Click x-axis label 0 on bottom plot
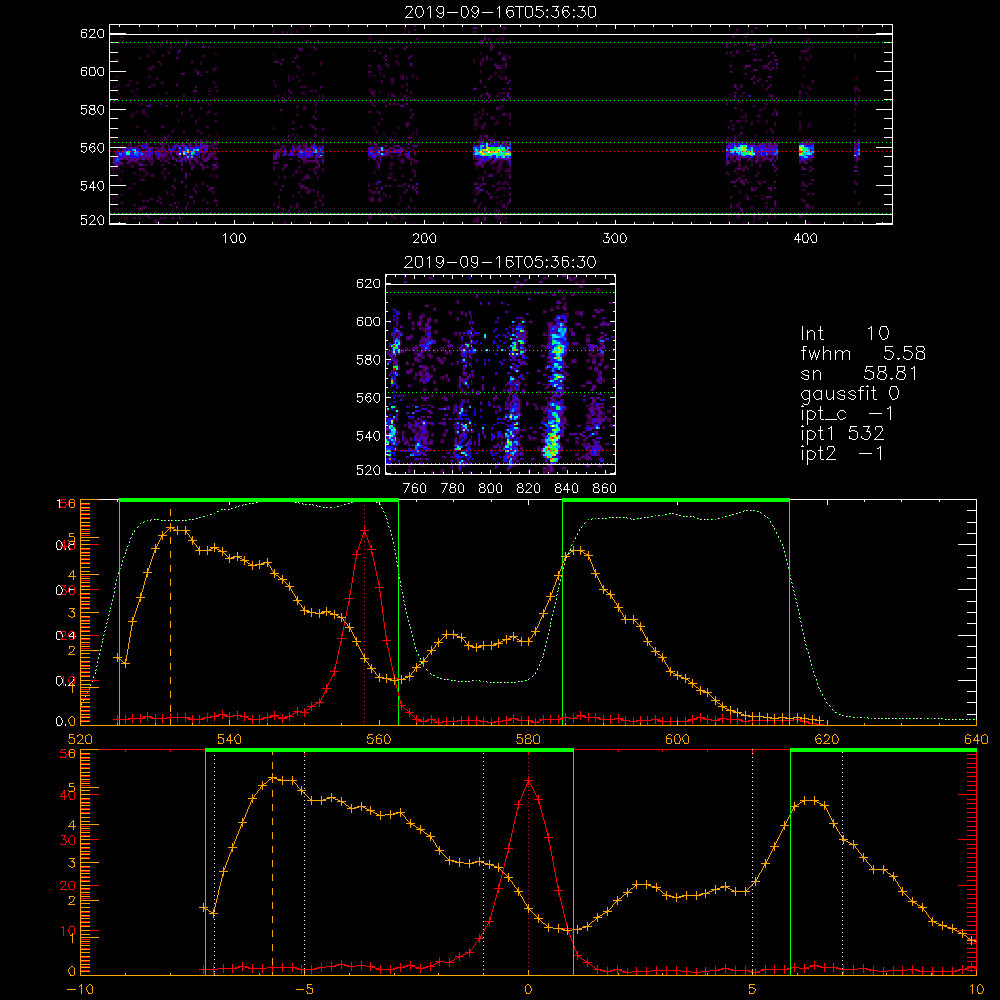The image size is (1000, 1000). coord(528,990)
